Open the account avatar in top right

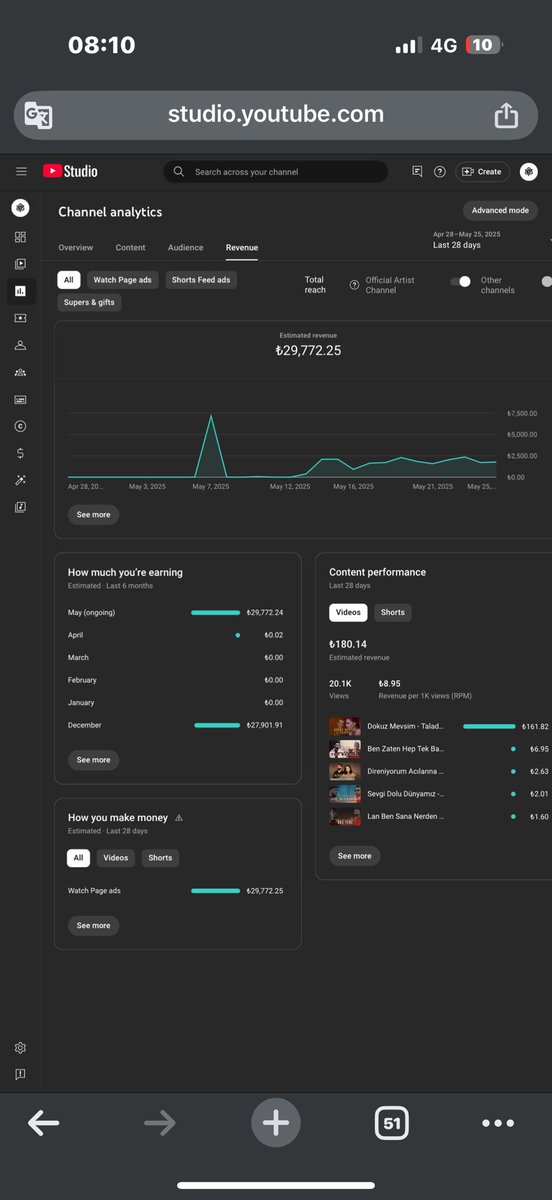coord(529,172)
